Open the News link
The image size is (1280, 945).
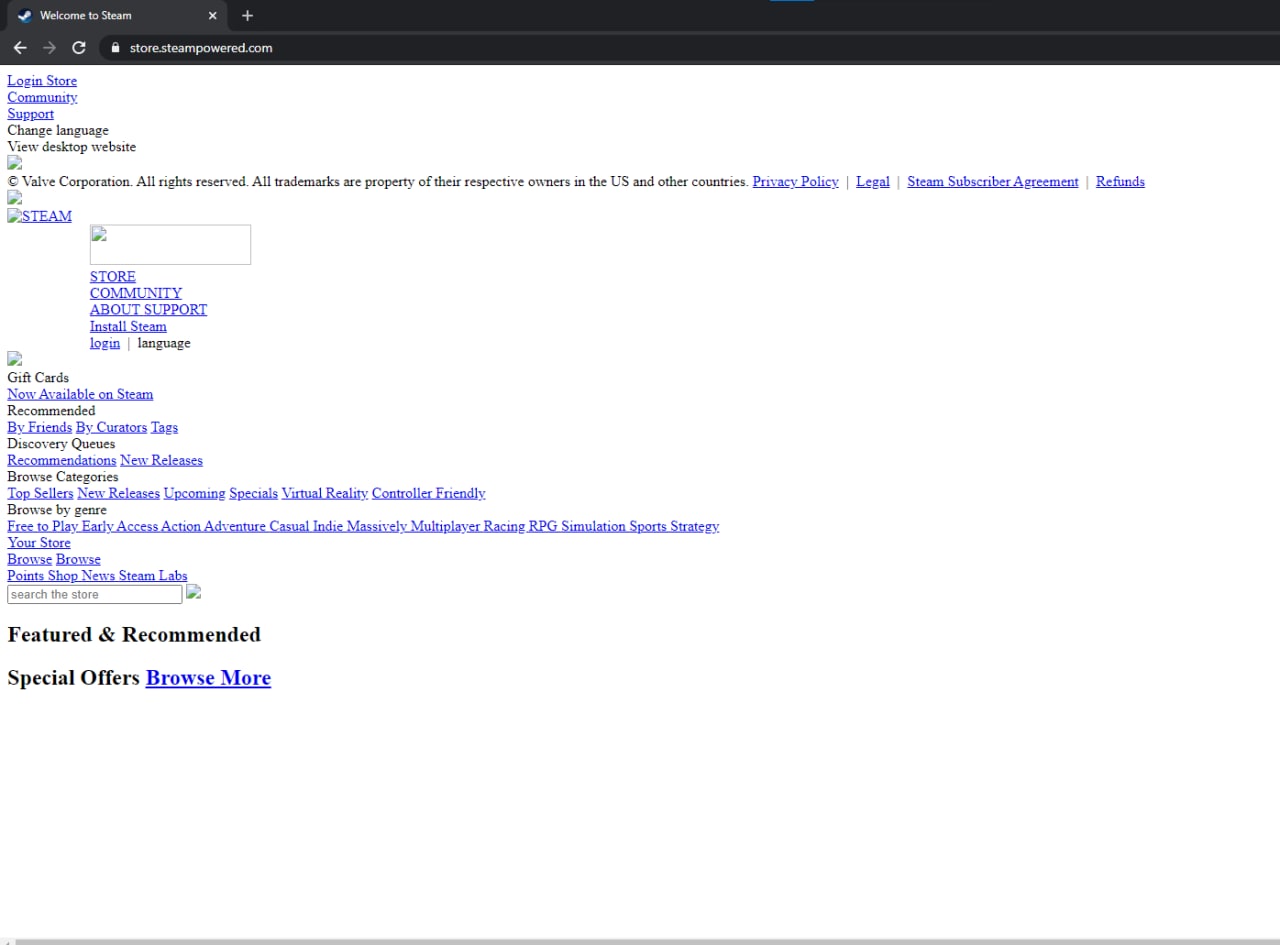click(98, 576)
